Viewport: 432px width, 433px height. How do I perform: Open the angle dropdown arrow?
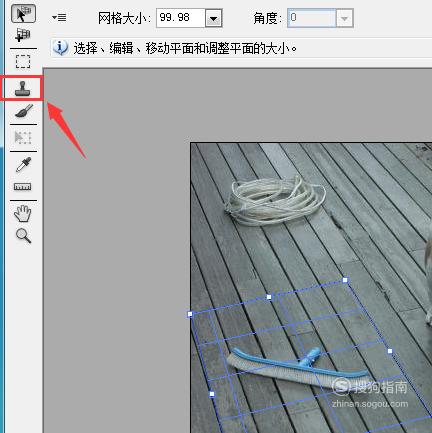pos(344,18)
